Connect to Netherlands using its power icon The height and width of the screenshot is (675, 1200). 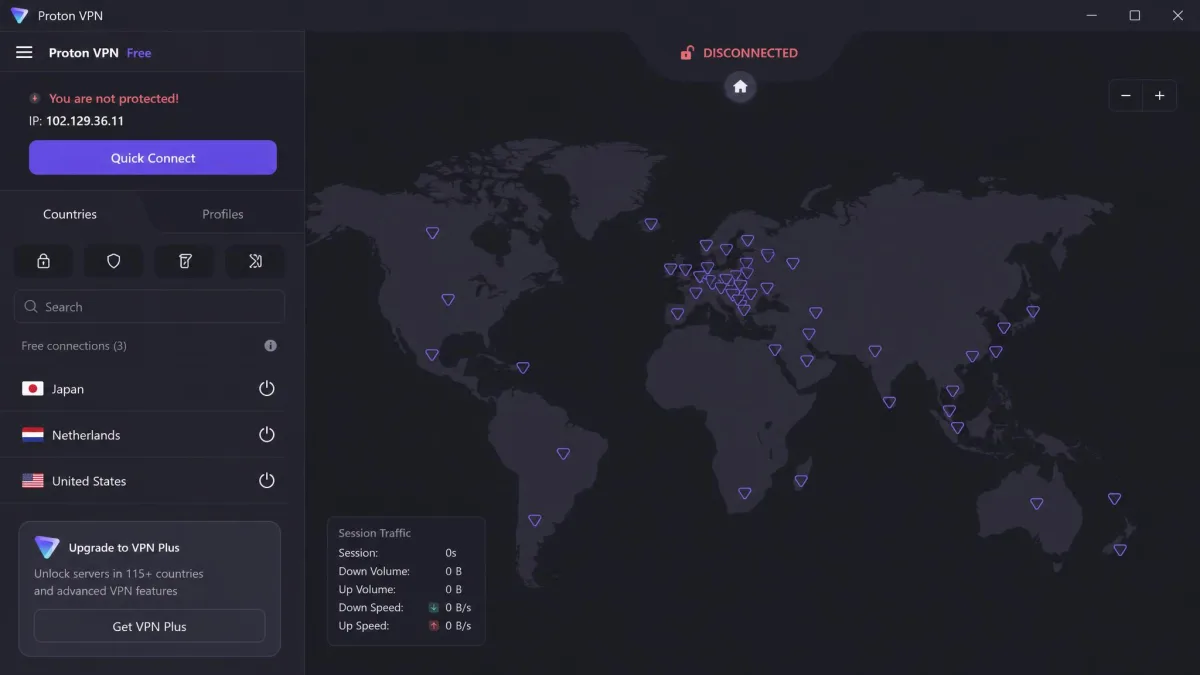click(266, 435)
